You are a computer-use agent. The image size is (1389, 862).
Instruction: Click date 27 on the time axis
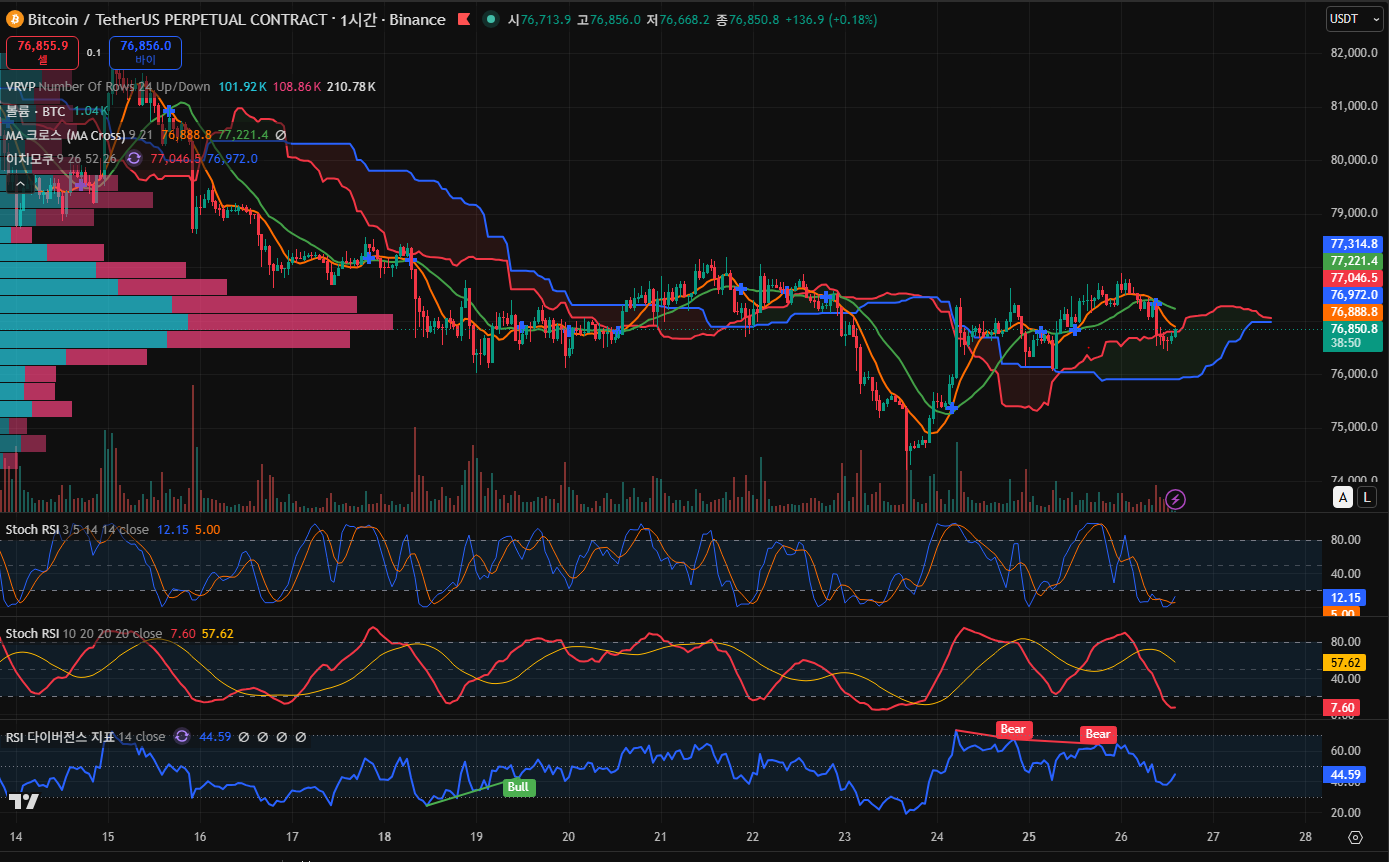click(x=1213, y=836)
